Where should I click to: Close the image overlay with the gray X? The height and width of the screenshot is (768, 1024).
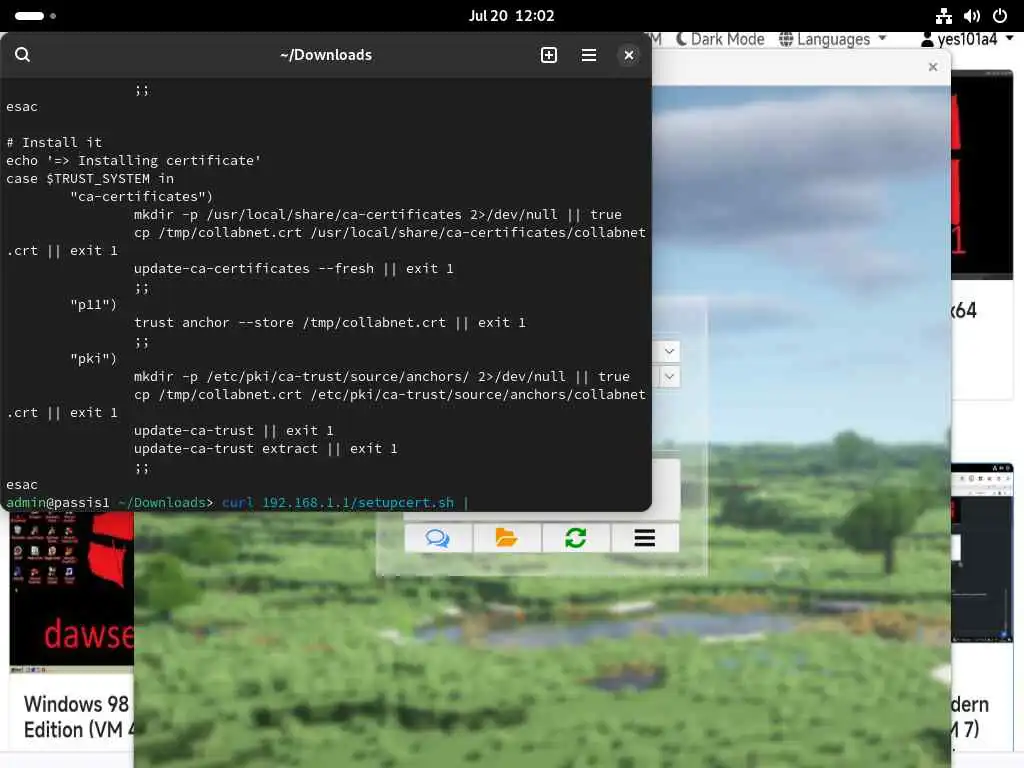point(933,67)
